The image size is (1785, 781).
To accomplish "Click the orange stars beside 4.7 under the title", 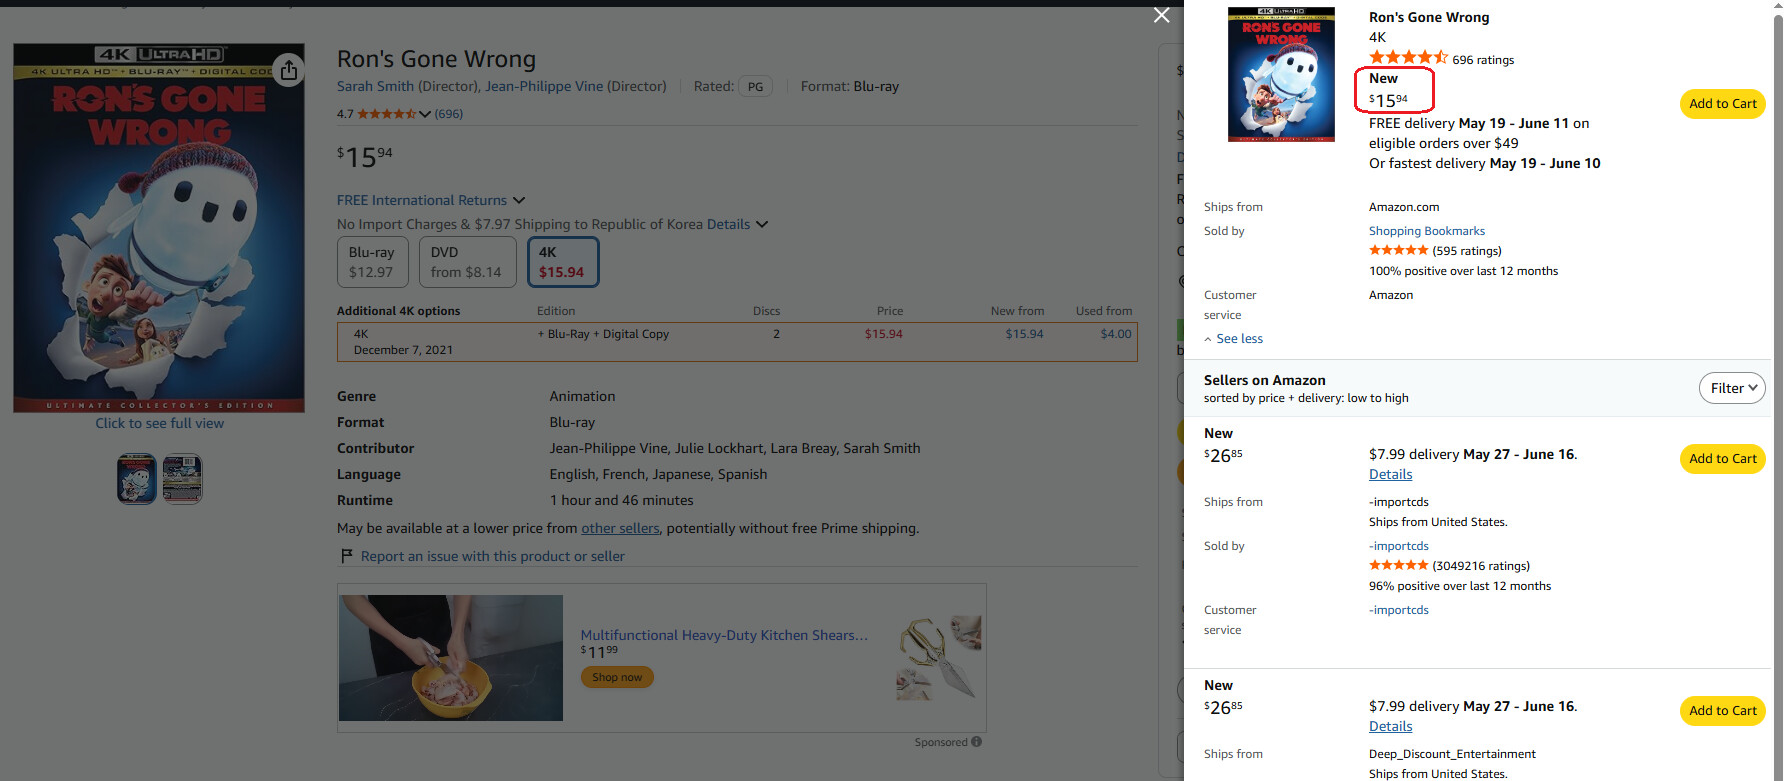I will 386,114.
